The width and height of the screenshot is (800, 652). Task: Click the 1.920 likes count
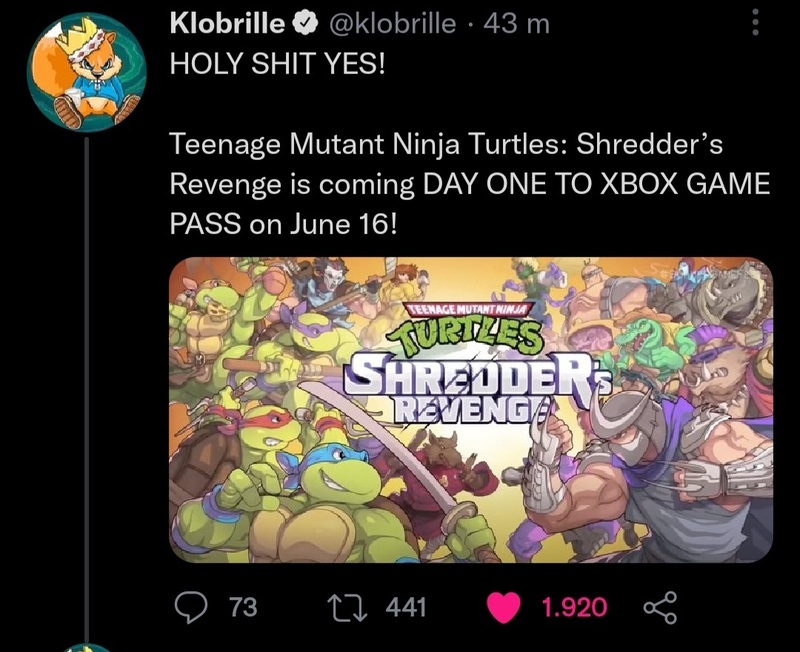tap(573, 607)
